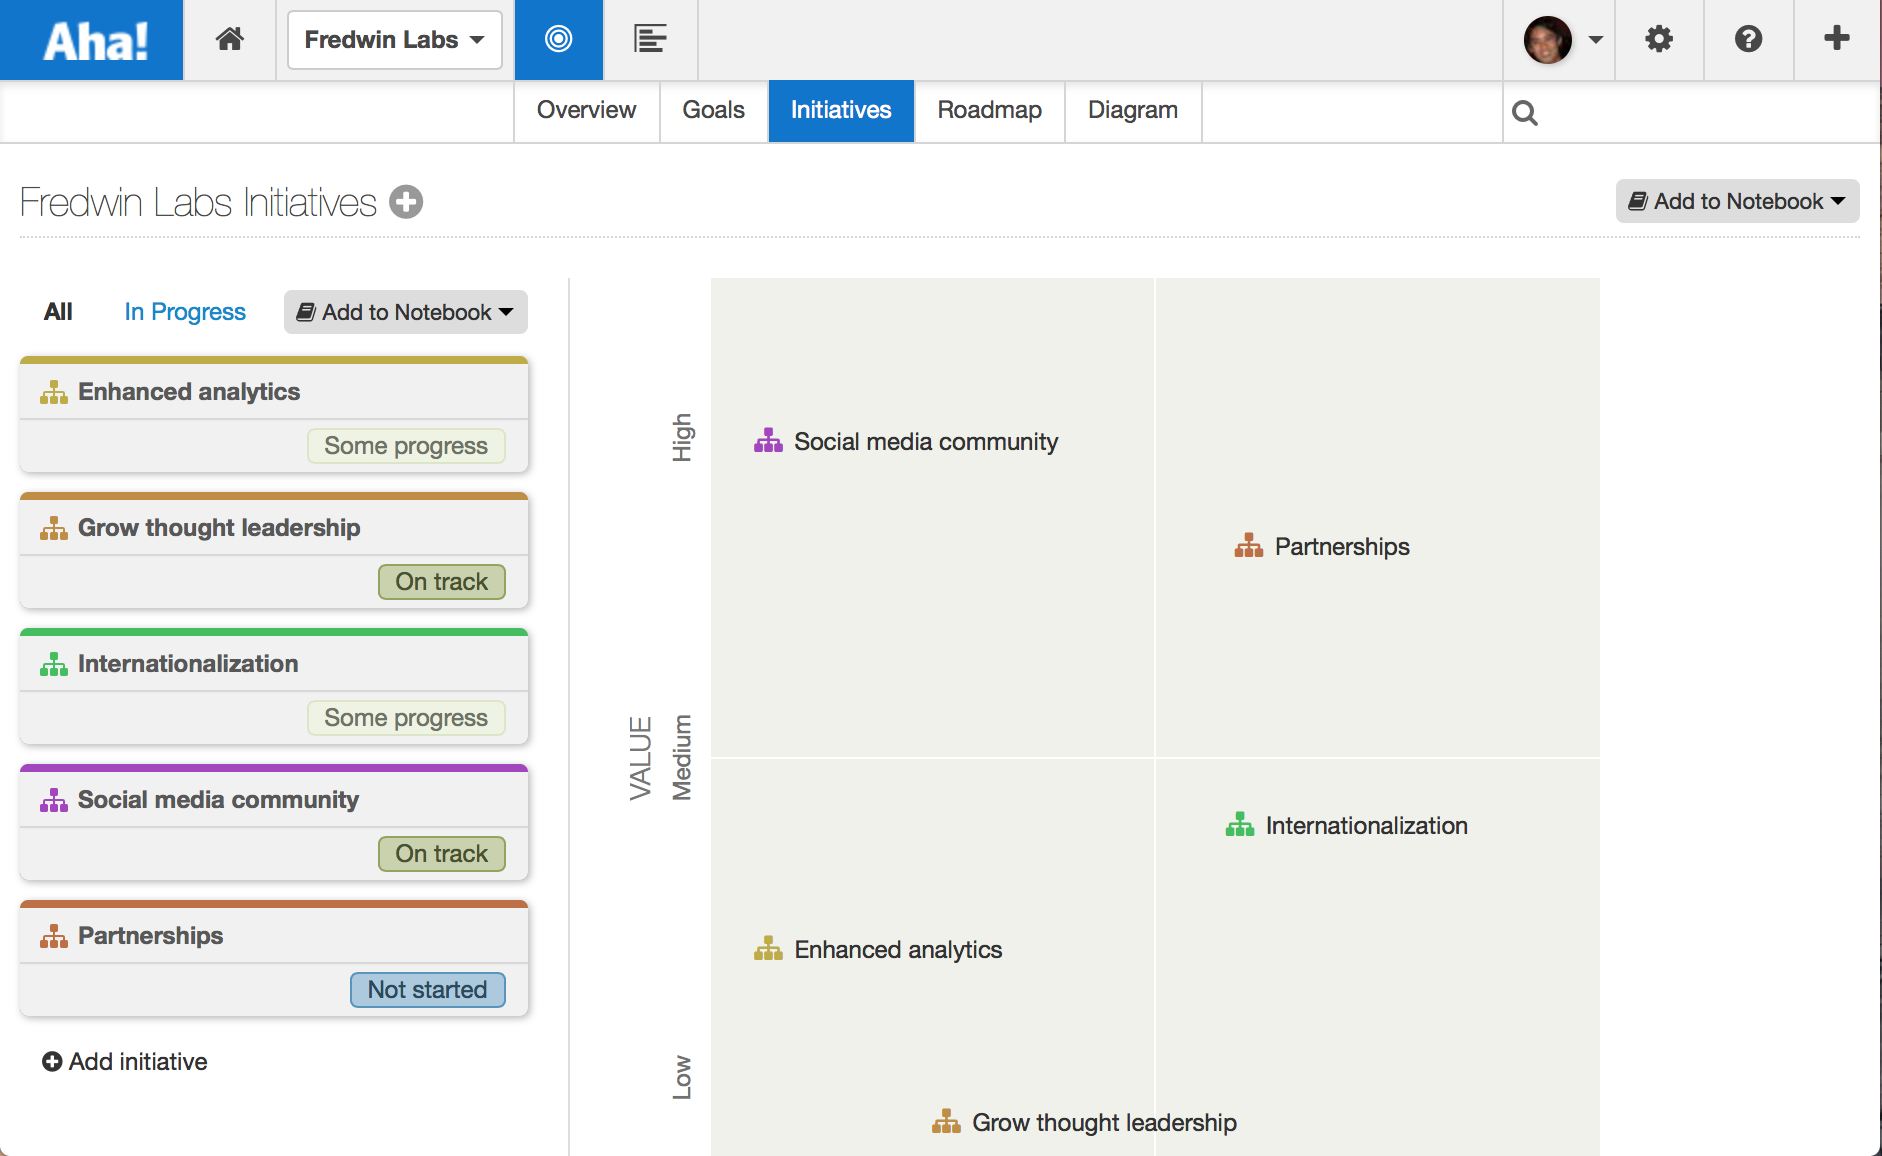Click the On track badge on Grow thought leadership

coord(441,581)
